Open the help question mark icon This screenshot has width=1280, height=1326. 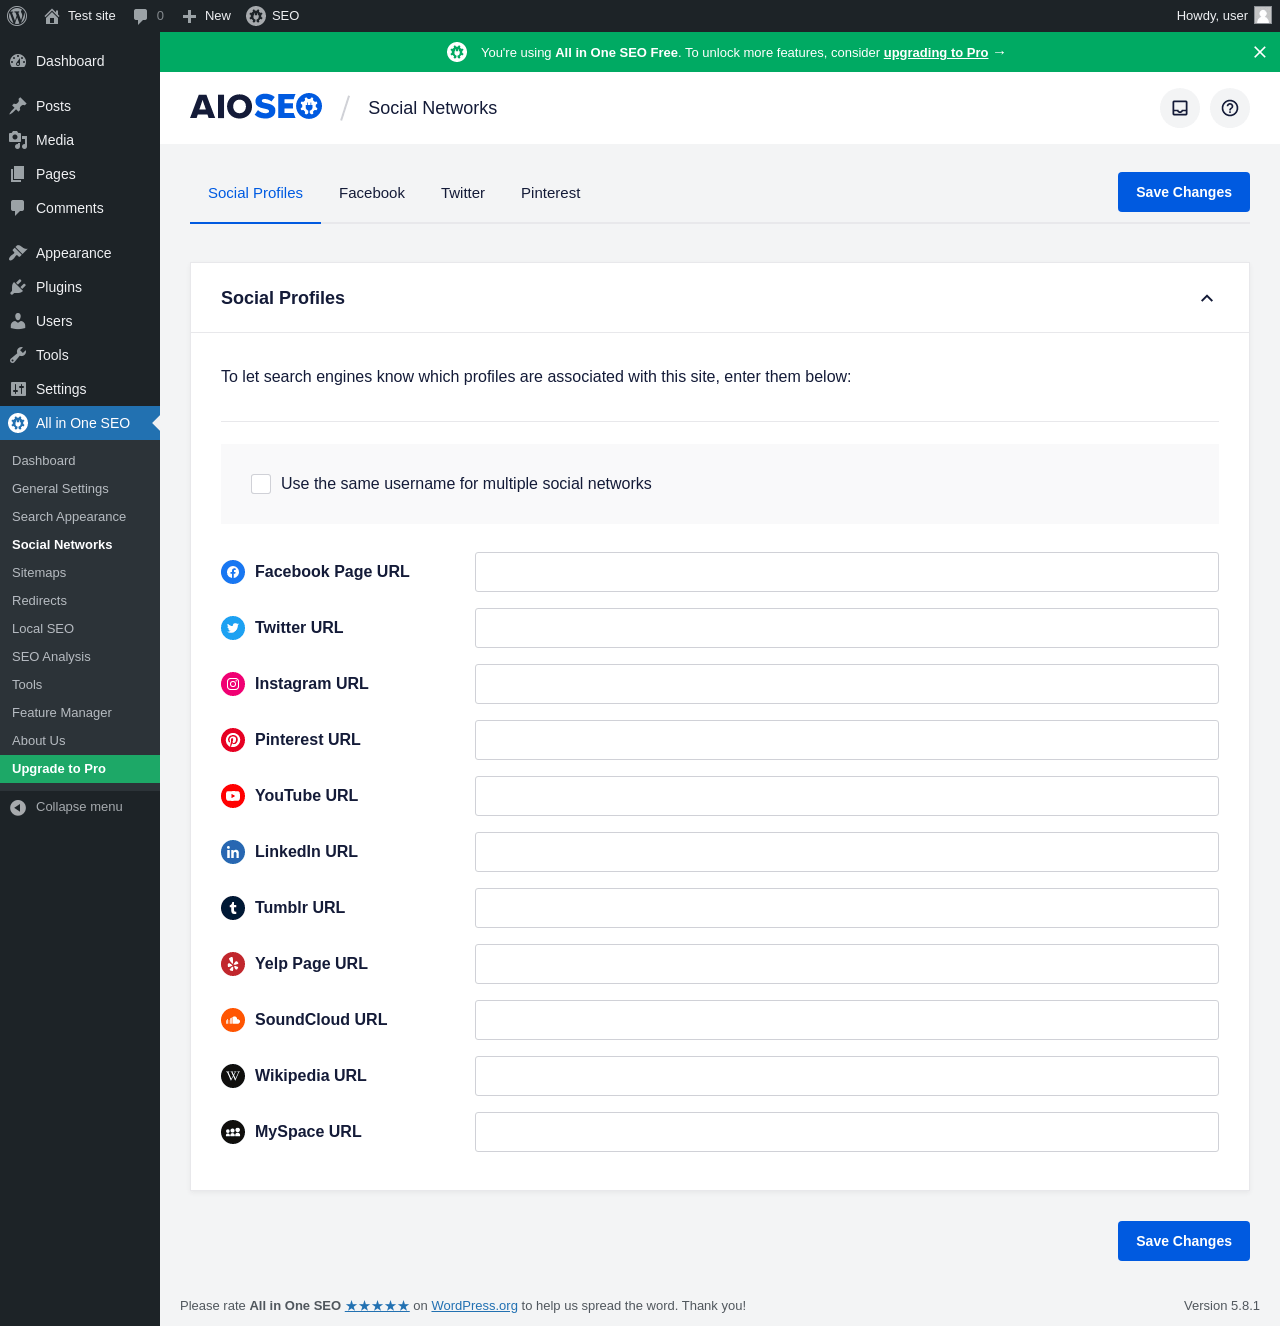pyautogui.click(x=1230, y=108)
